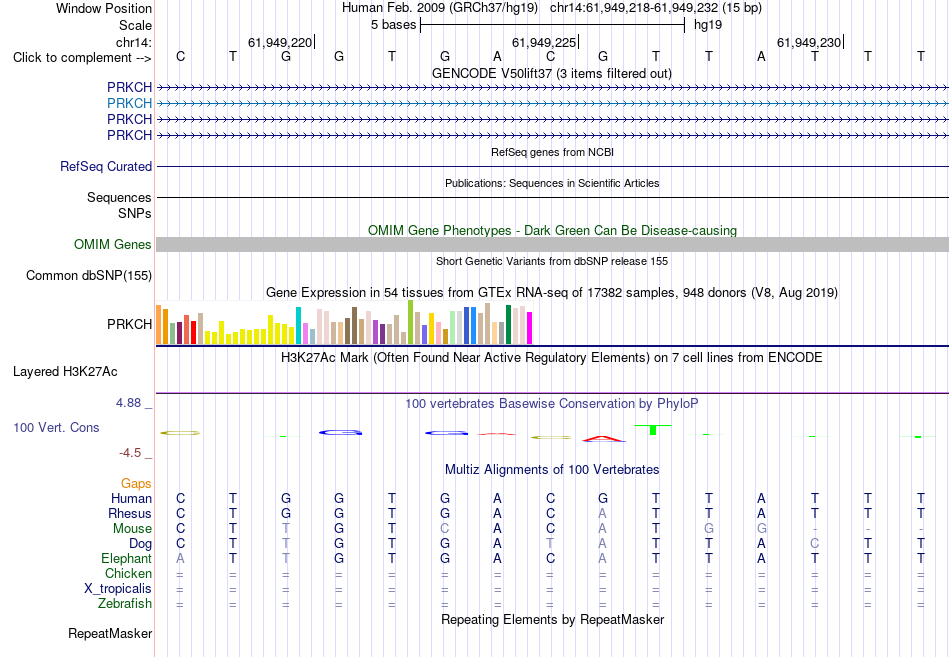Select the Zebrafish alignment row label
This screenshot has width=950, height=657.
click(125, 604)
